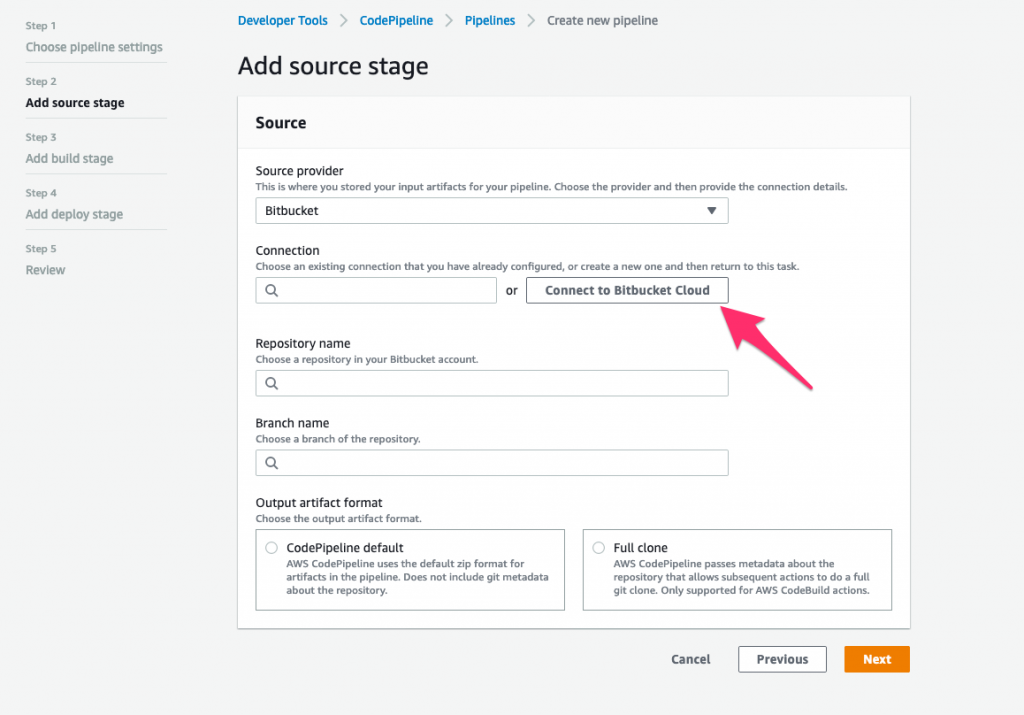Click the dropdown arrow on the Bitbucket selector
The height and width of the screenshot is (715, 1024).
tap(713, 211)
